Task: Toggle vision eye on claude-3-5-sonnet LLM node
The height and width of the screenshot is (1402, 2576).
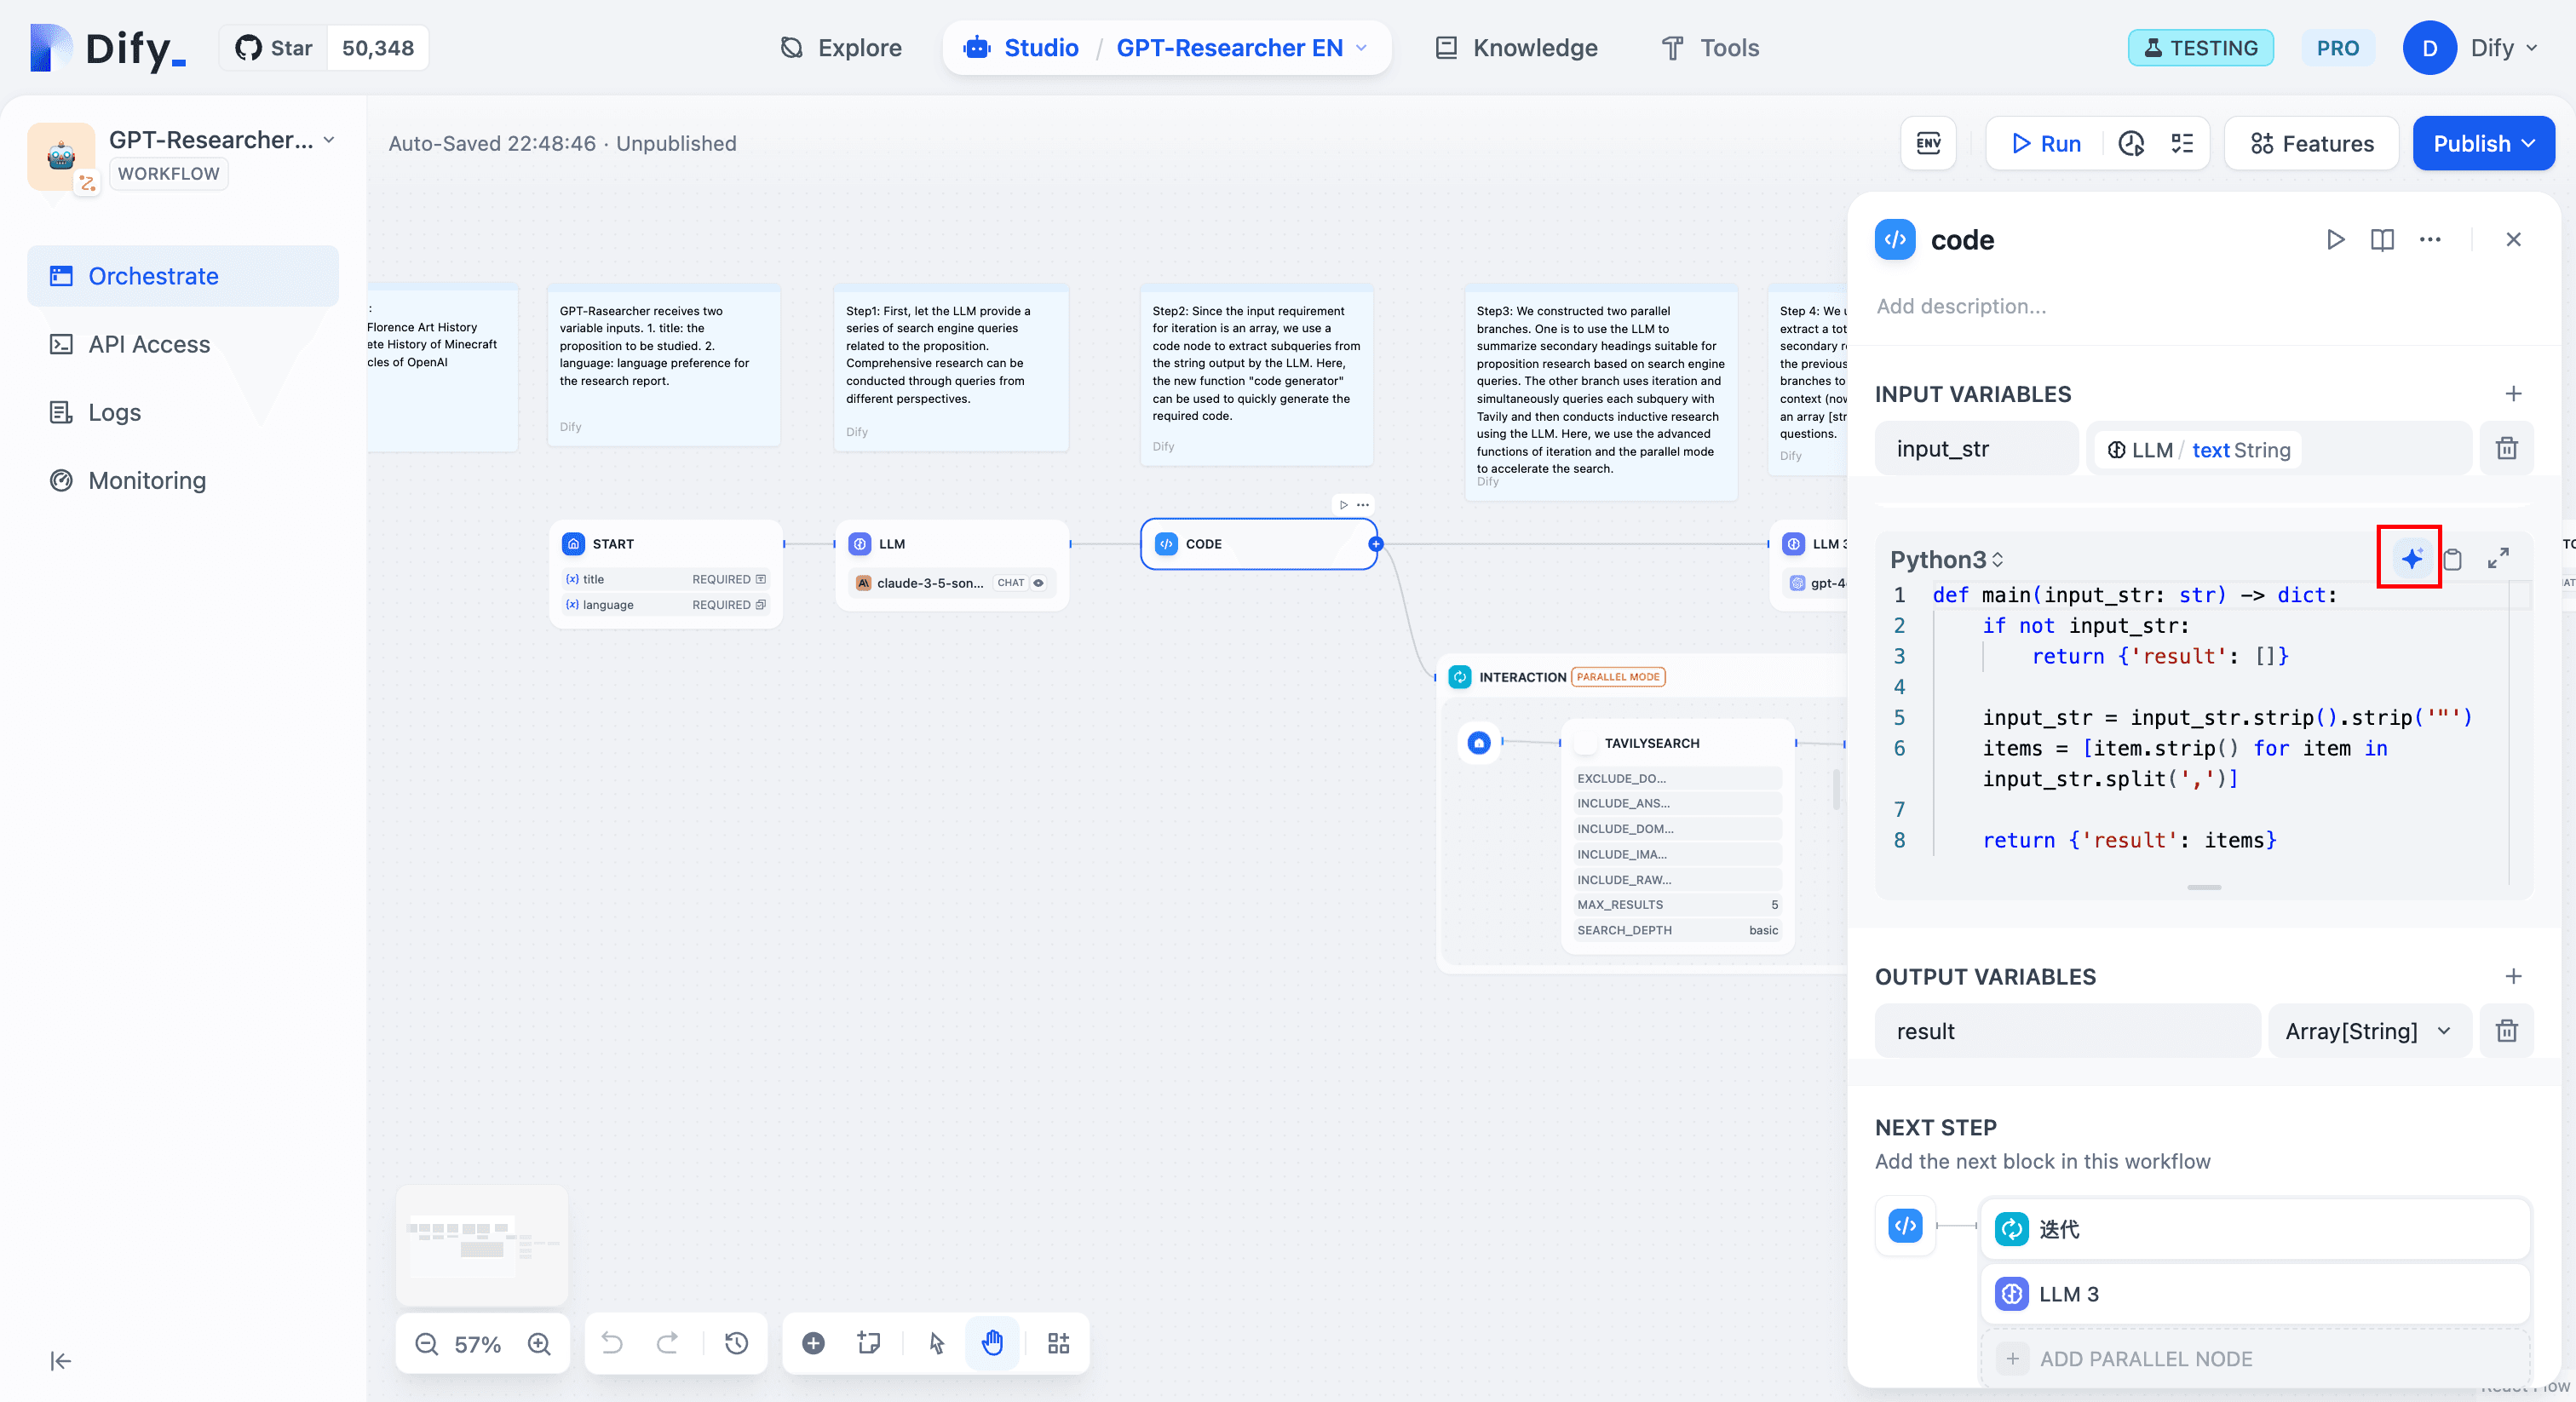Action: [1038, 583]
